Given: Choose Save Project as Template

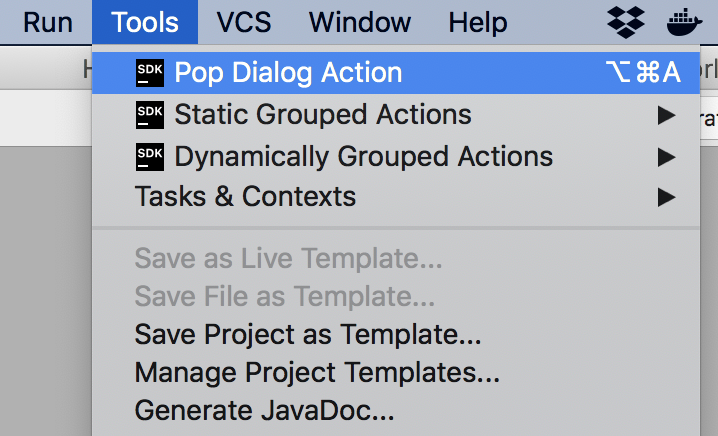Looking at the screenshot, I should [x=308, y=333].
